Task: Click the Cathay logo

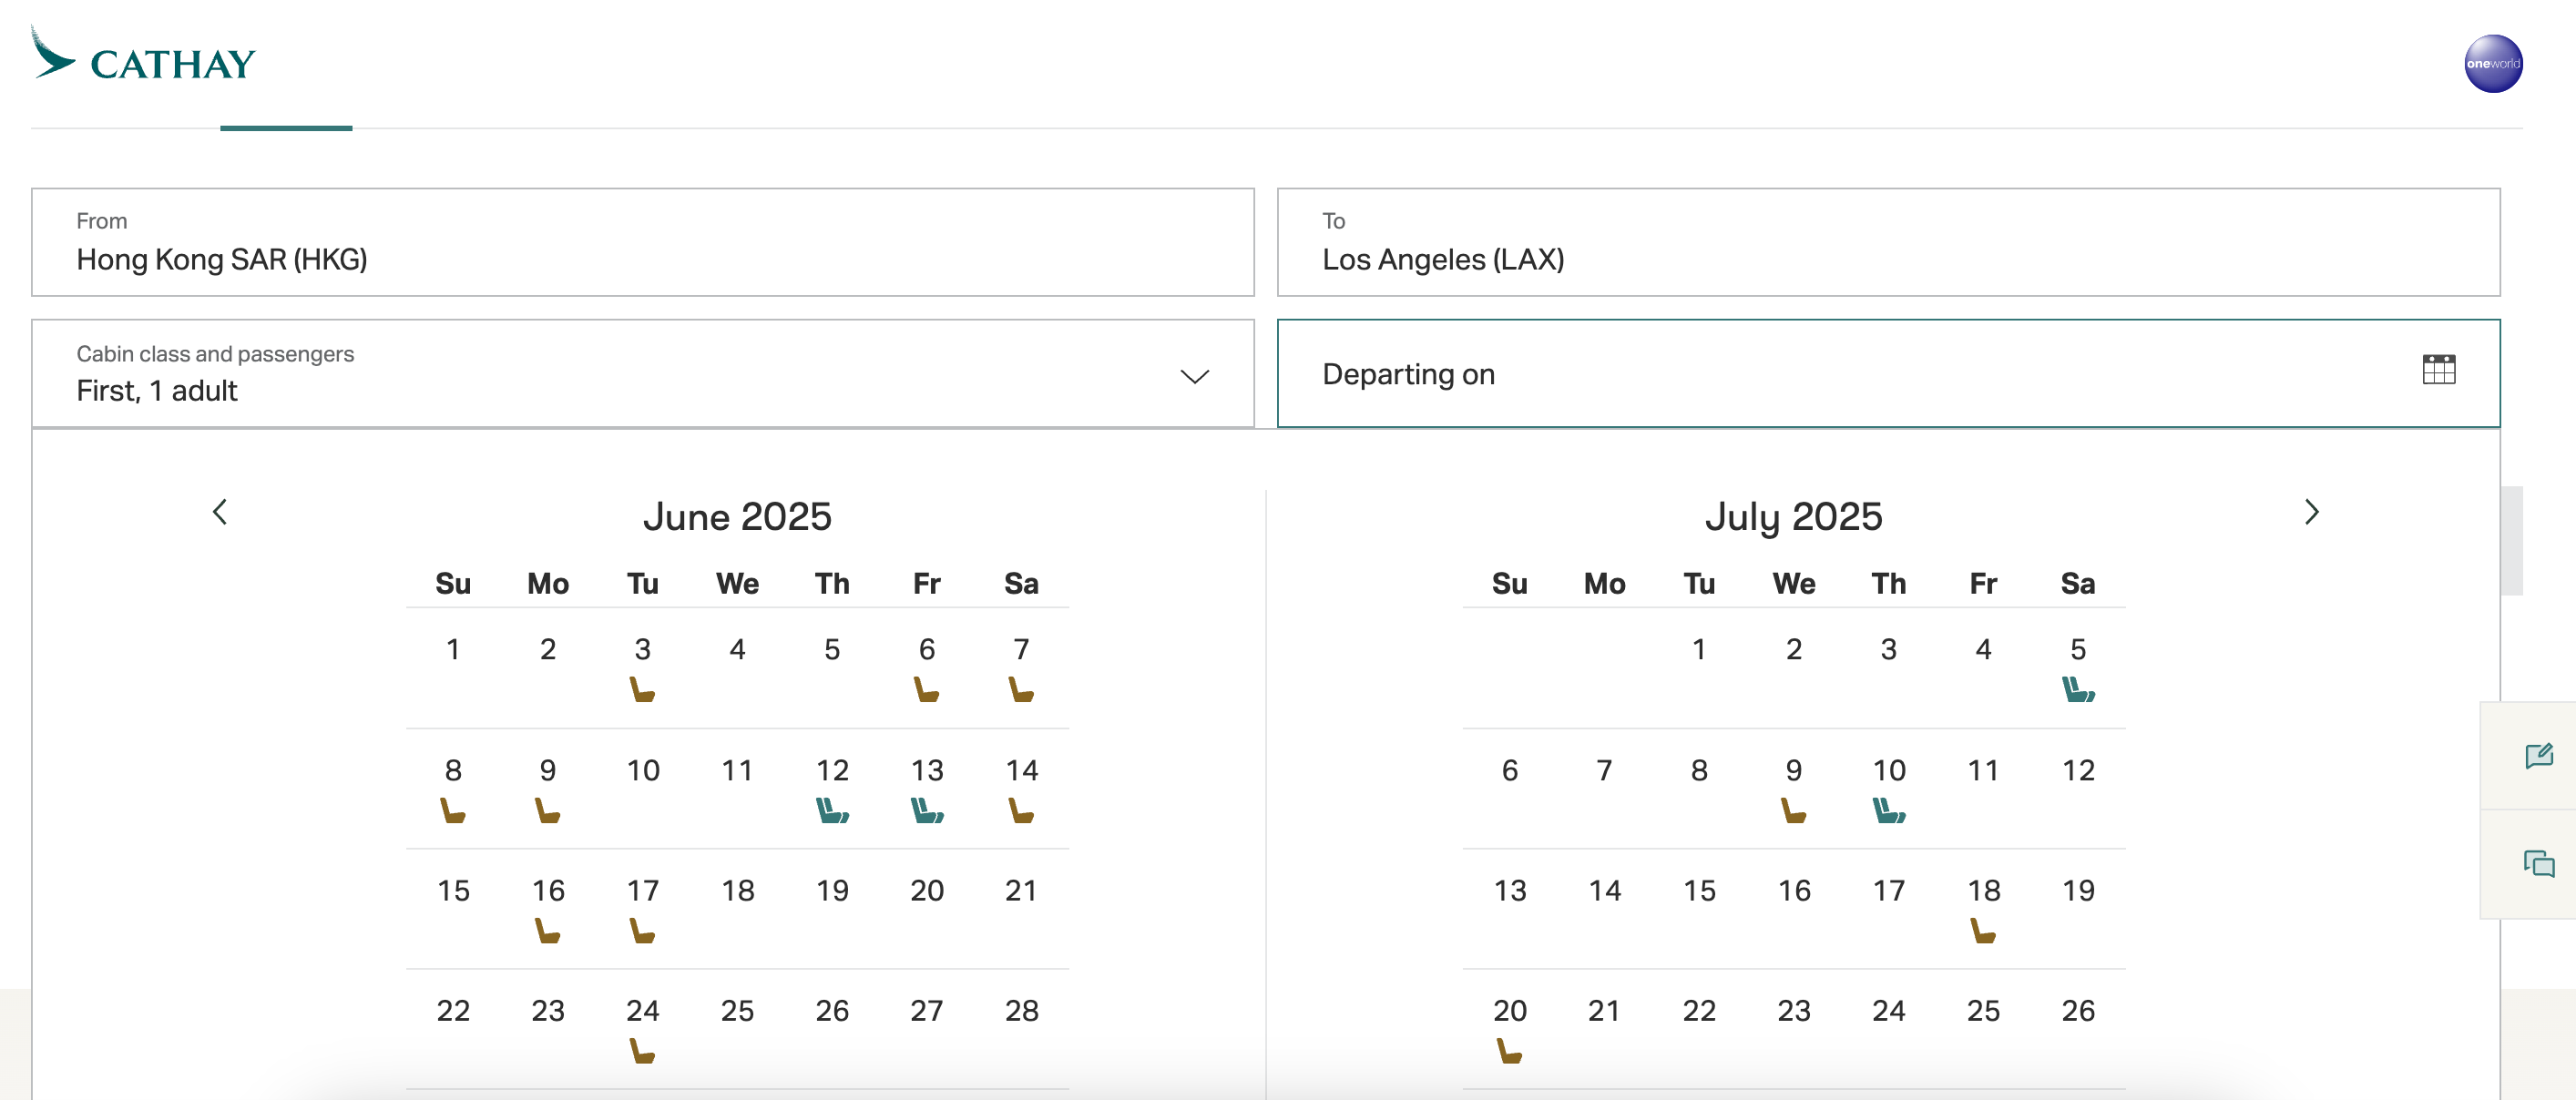Action: pyautogui.click(x=143, y=54)
